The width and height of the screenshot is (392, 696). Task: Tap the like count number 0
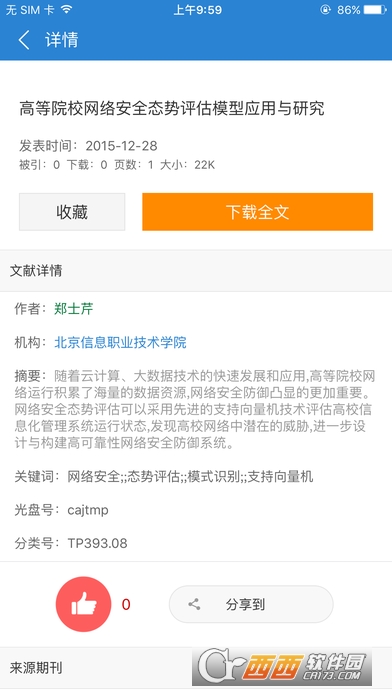point(126,604)
